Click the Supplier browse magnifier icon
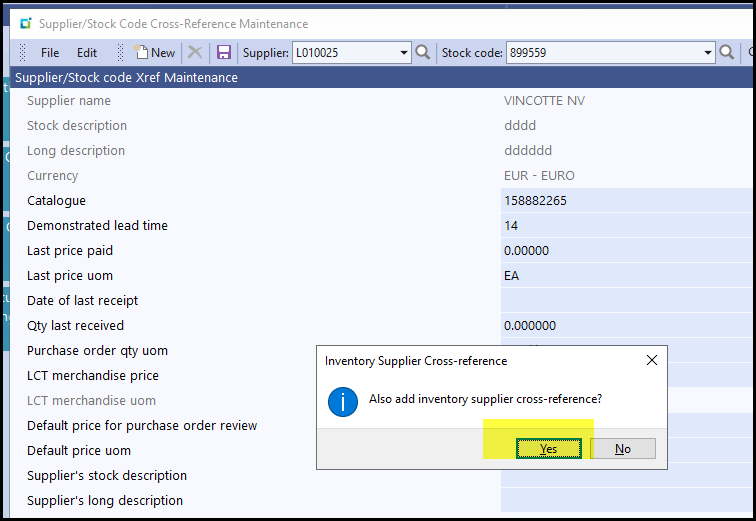 (423, 53)
